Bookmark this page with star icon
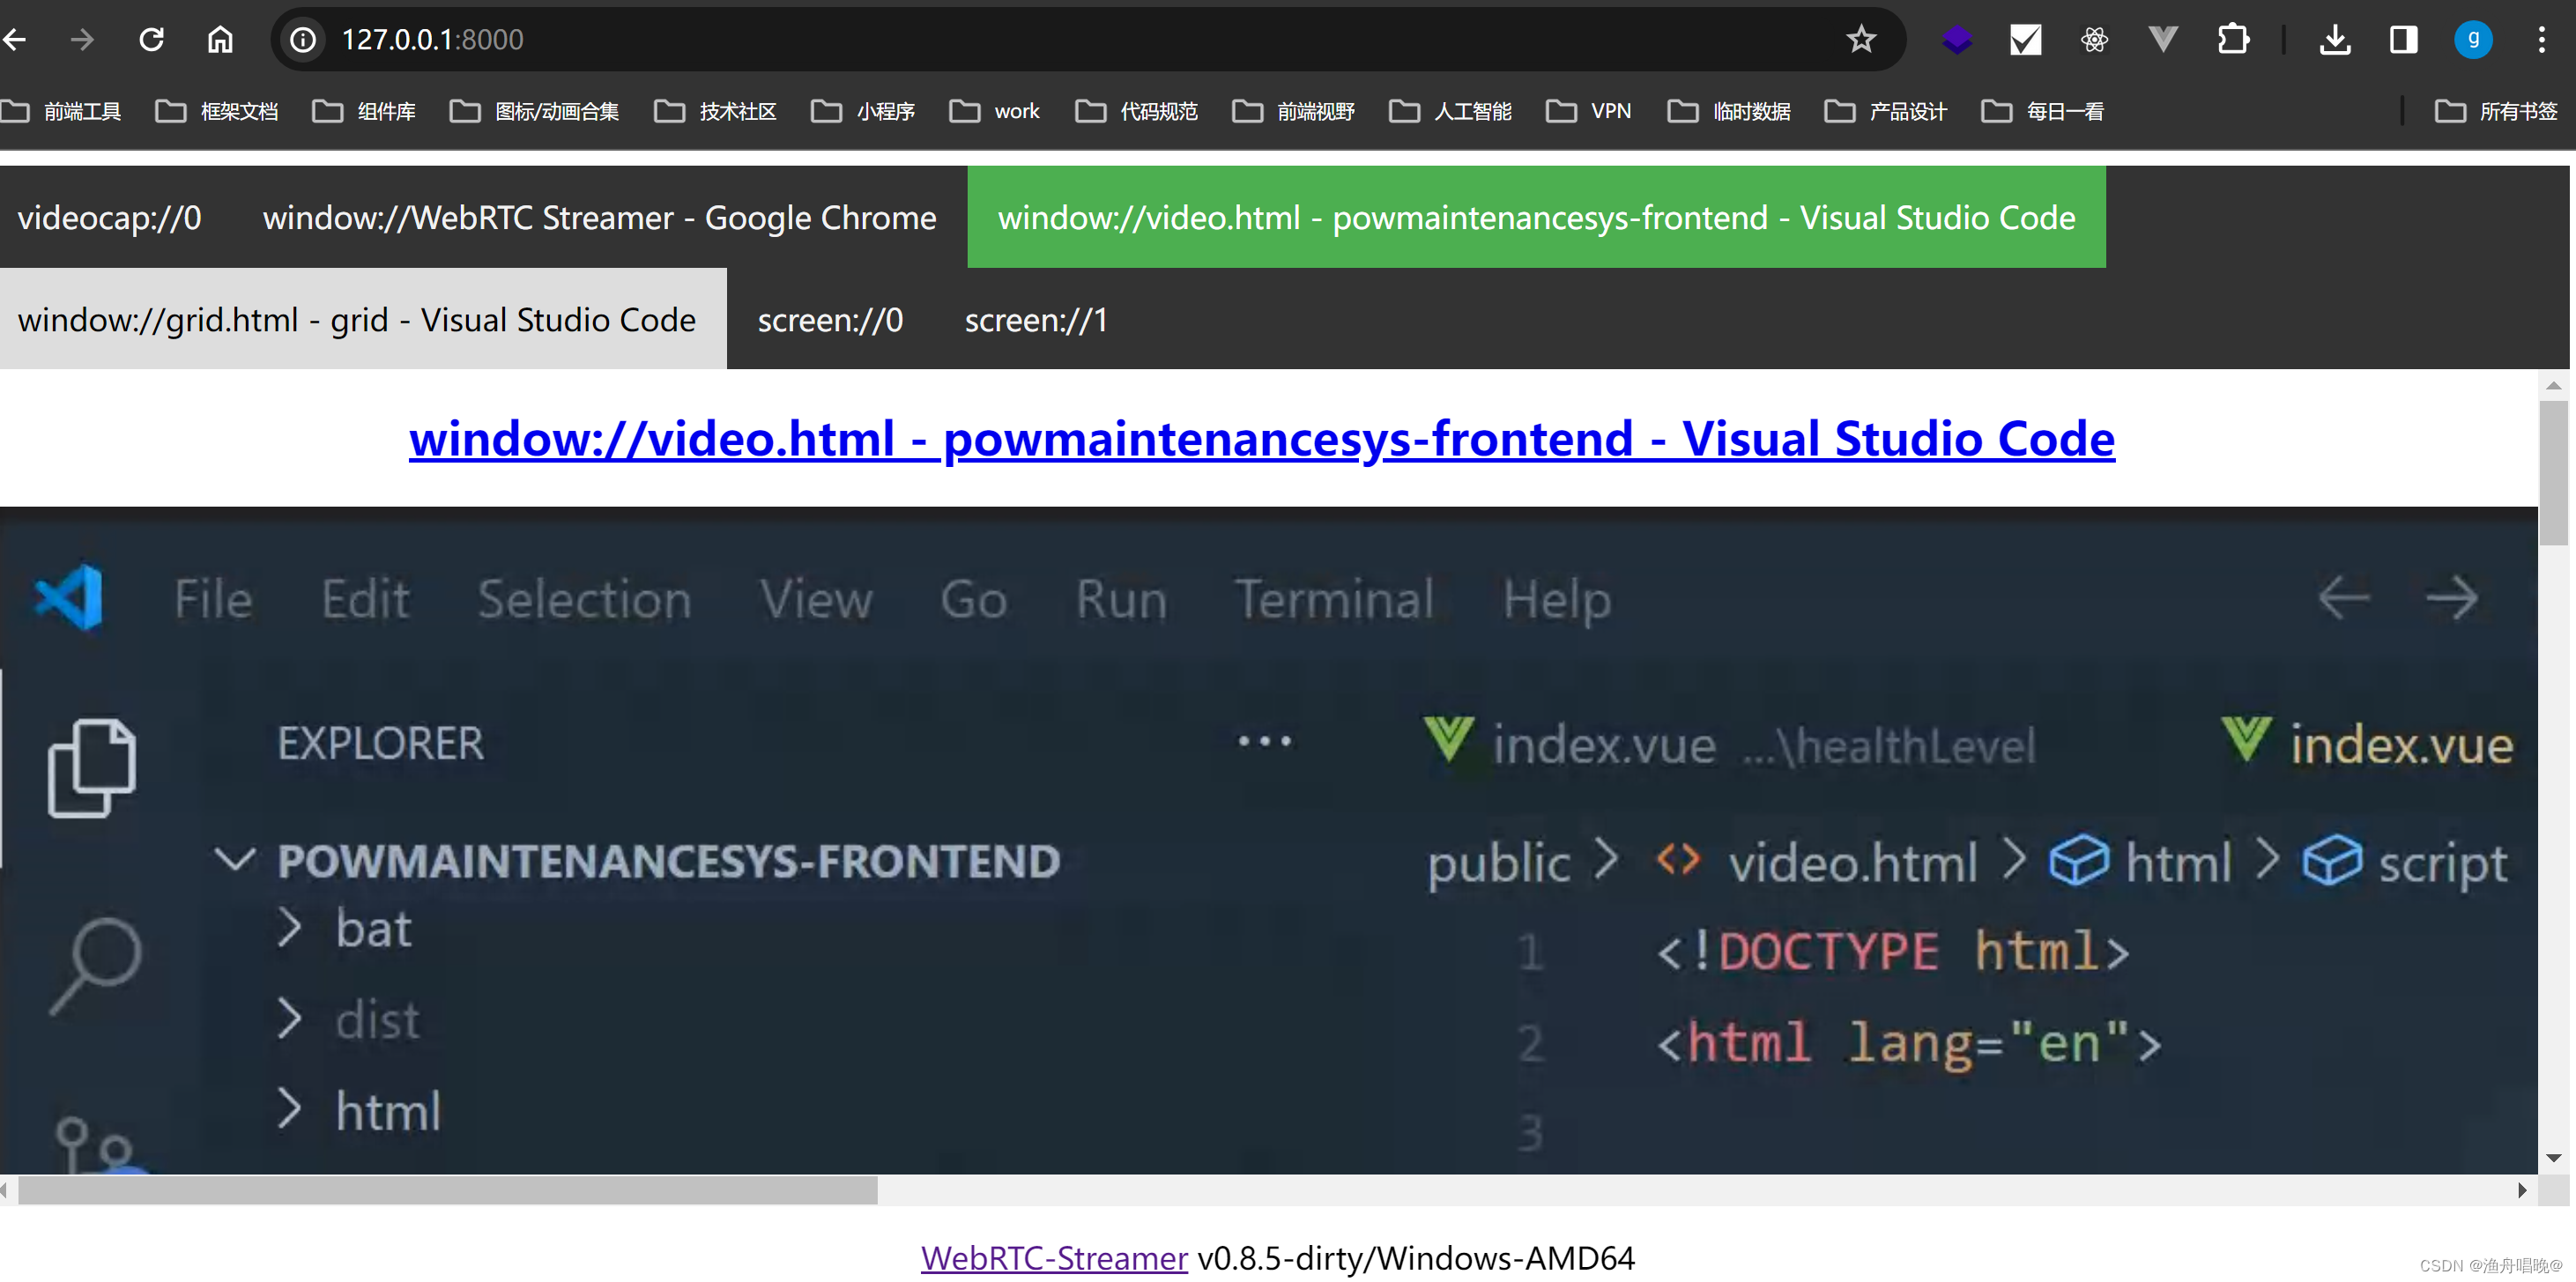 click(1861, 40)
